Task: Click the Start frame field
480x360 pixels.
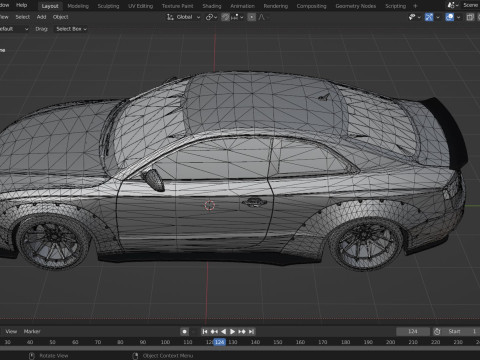Action: click(x=461, y=331)
